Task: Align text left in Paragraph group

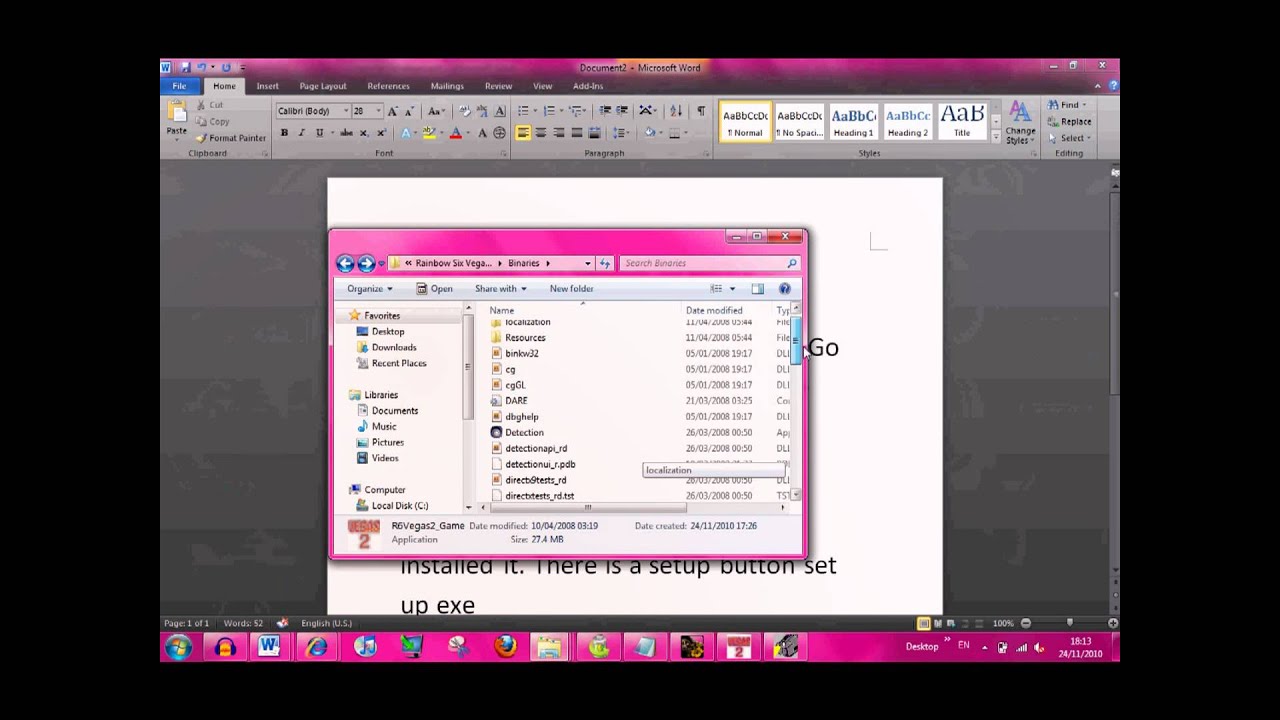Action: pyautogui.click(x=523, y=133)
